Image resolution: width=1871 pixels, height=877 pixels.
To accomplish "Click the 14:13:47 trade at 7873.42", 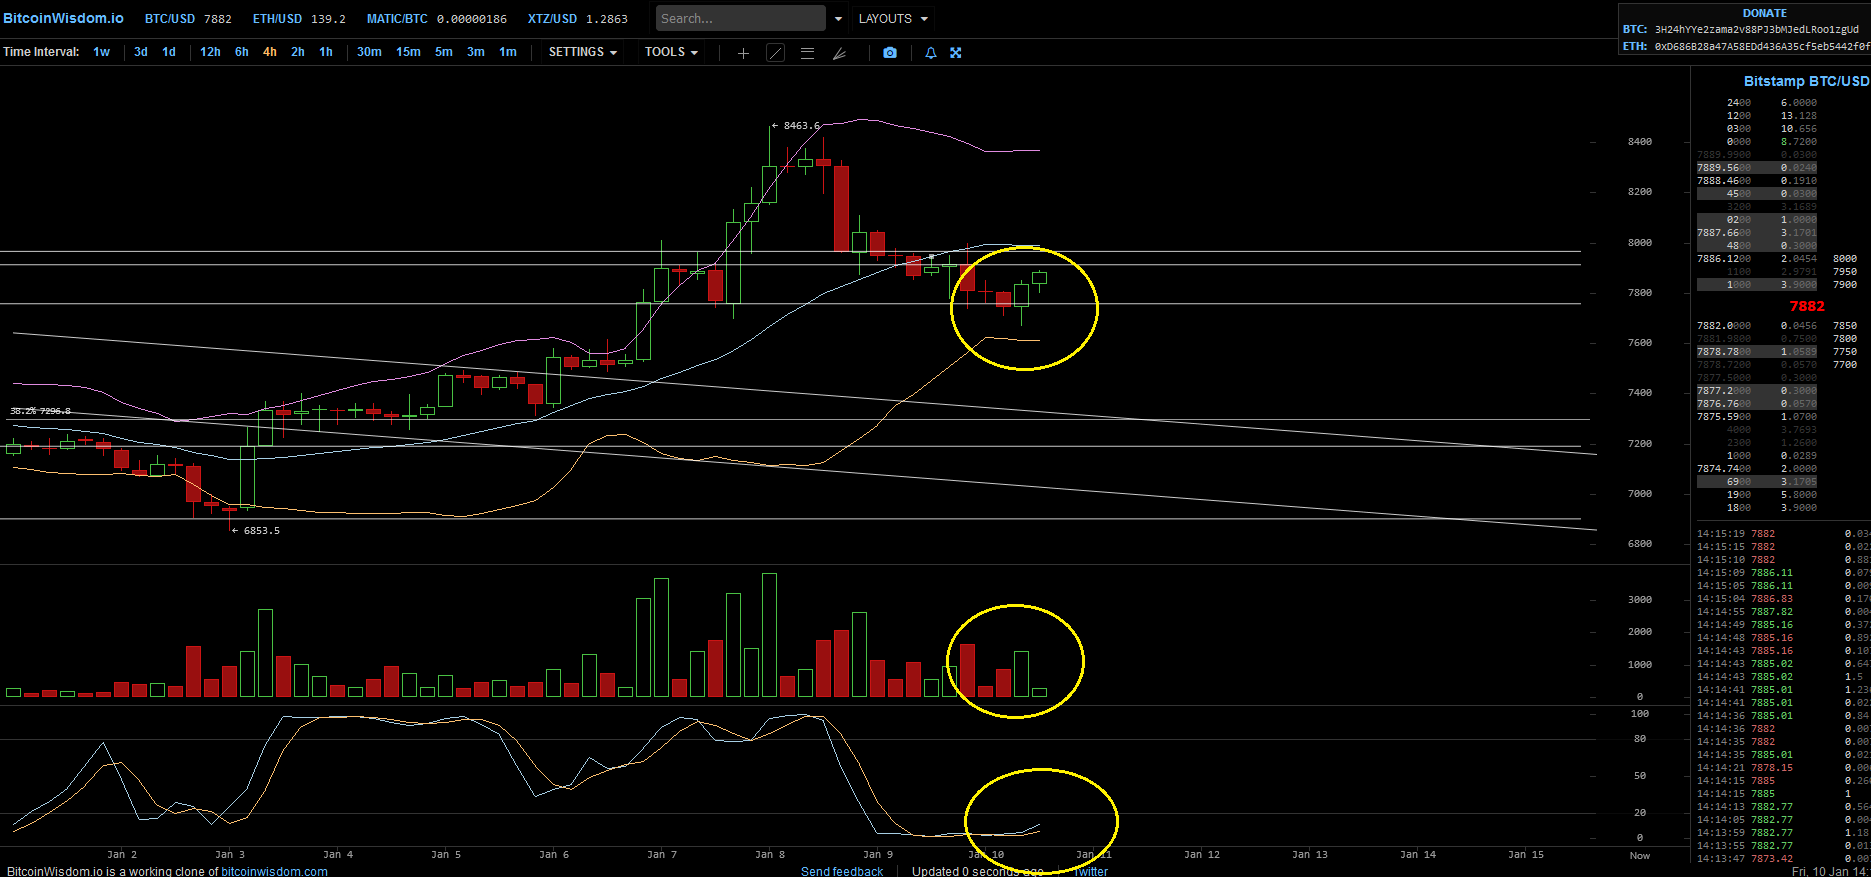I will pos(1784,859).
